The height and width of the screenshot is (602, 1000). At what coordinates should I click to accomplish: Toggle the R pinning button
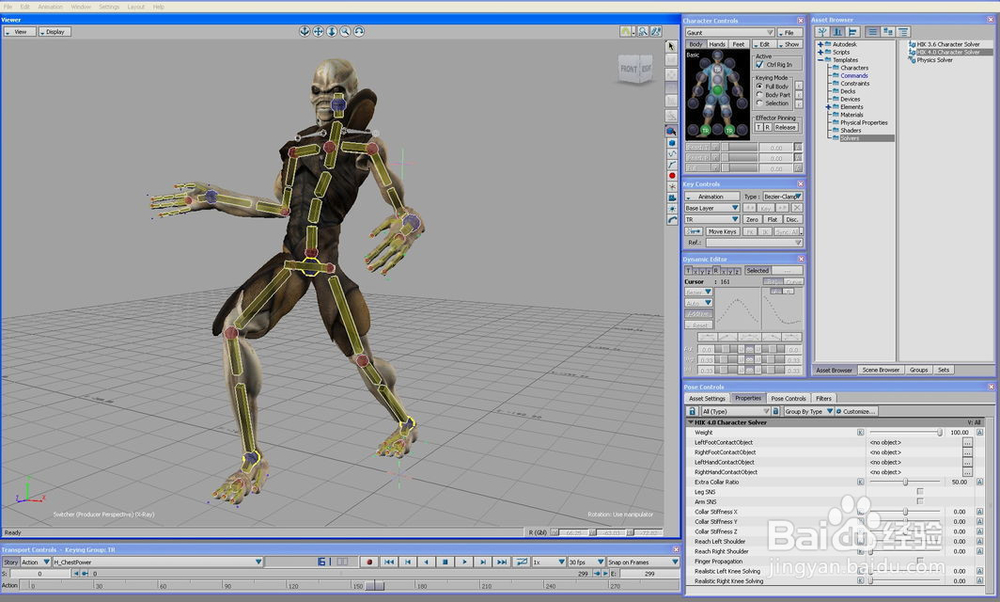(x=767, y=127)
